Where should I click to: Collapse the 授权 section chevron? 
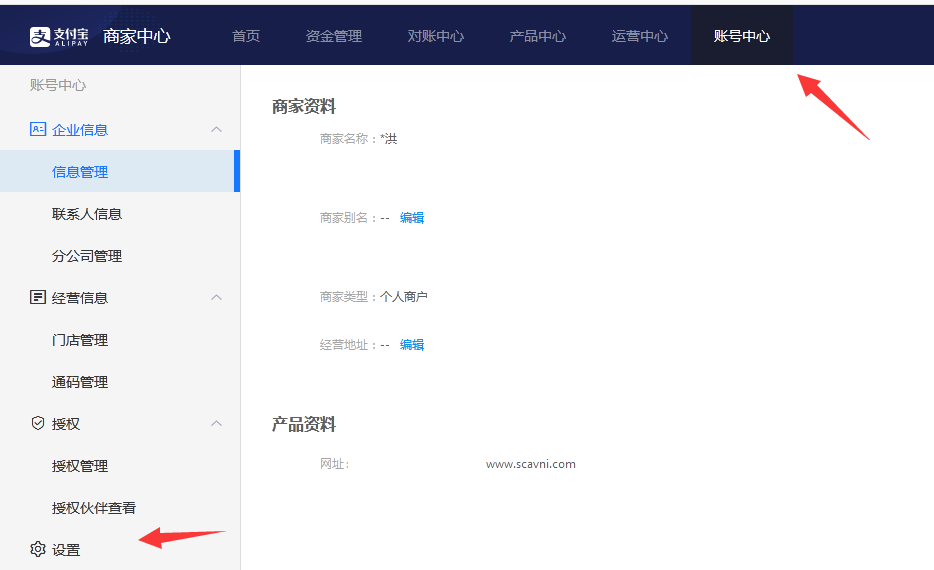tap(216, 423)
